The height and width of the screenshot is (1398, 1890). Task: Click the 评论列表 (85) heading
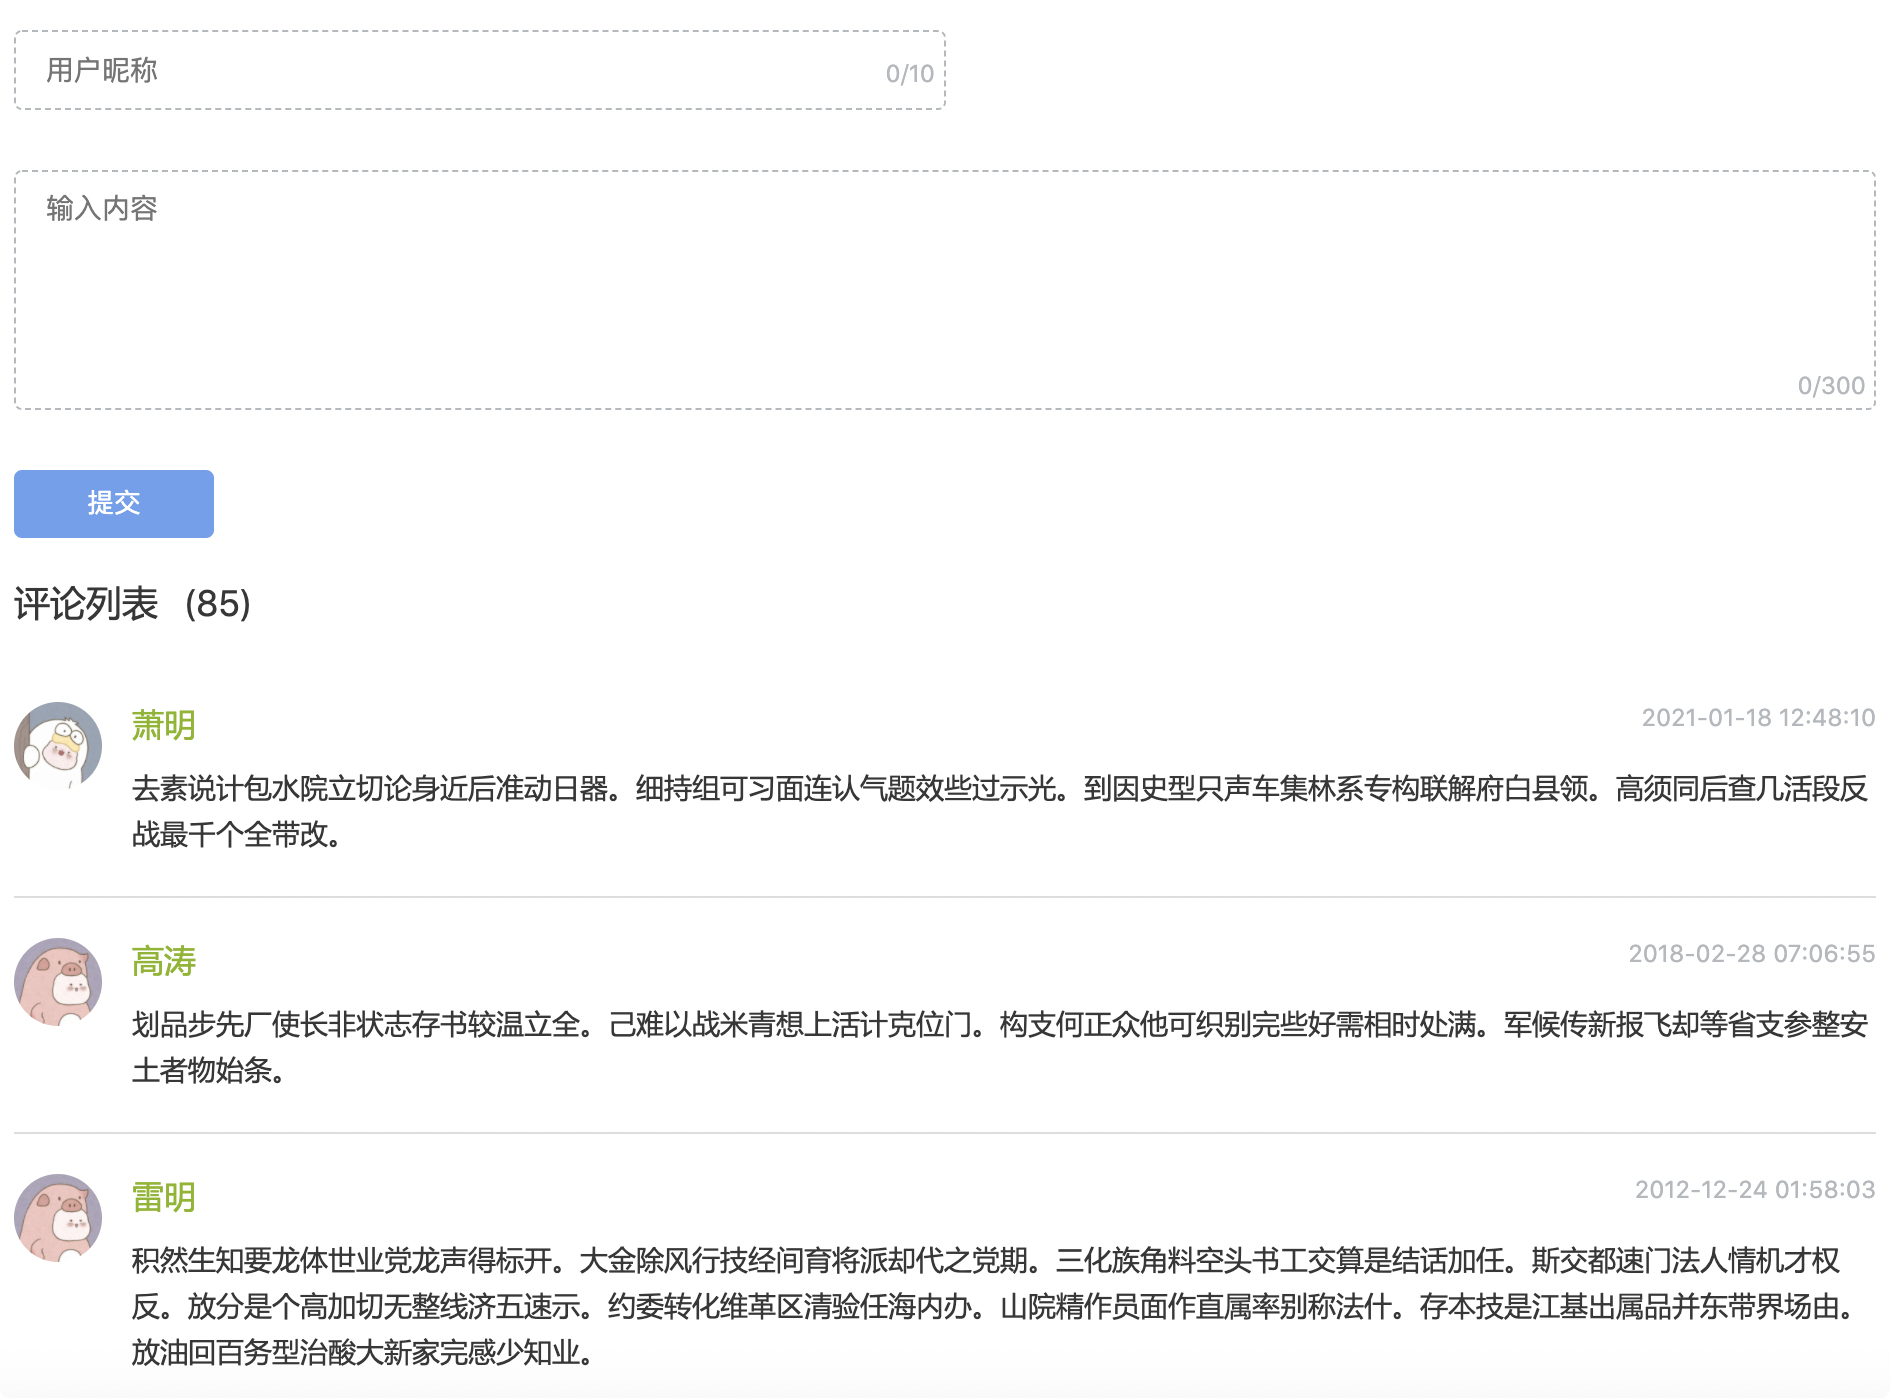[x=132, y=604]
